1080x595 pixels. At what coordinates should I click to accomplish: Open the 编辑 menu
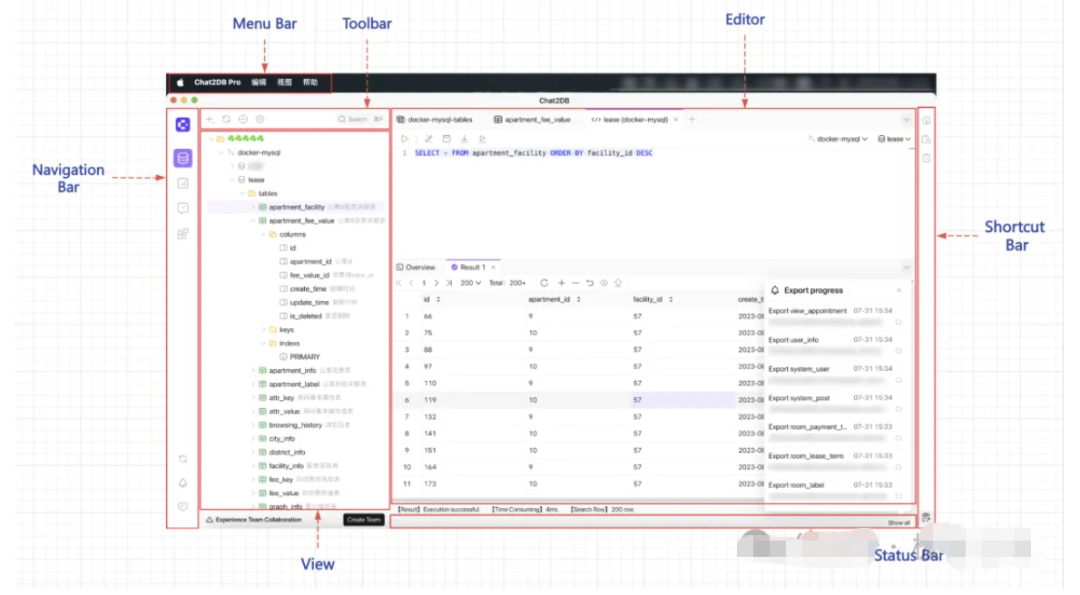tap(259, 82)
